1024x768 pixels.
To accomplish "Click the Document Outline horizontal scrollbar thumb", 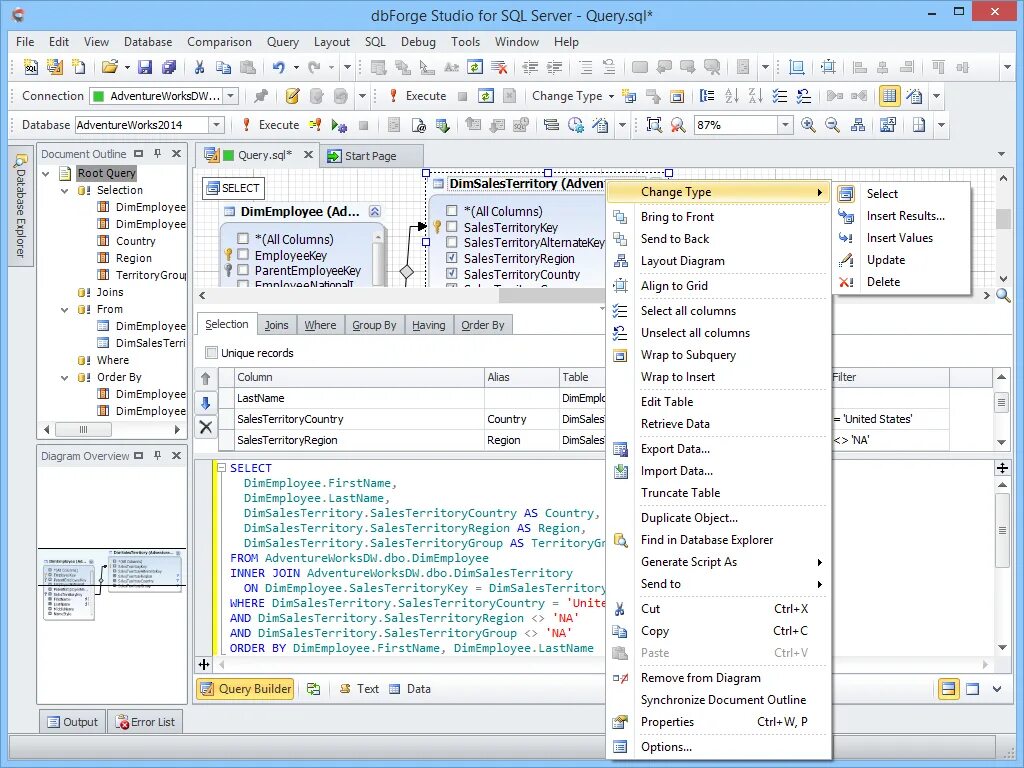I will pyautogui.click(x=83, y=429).
